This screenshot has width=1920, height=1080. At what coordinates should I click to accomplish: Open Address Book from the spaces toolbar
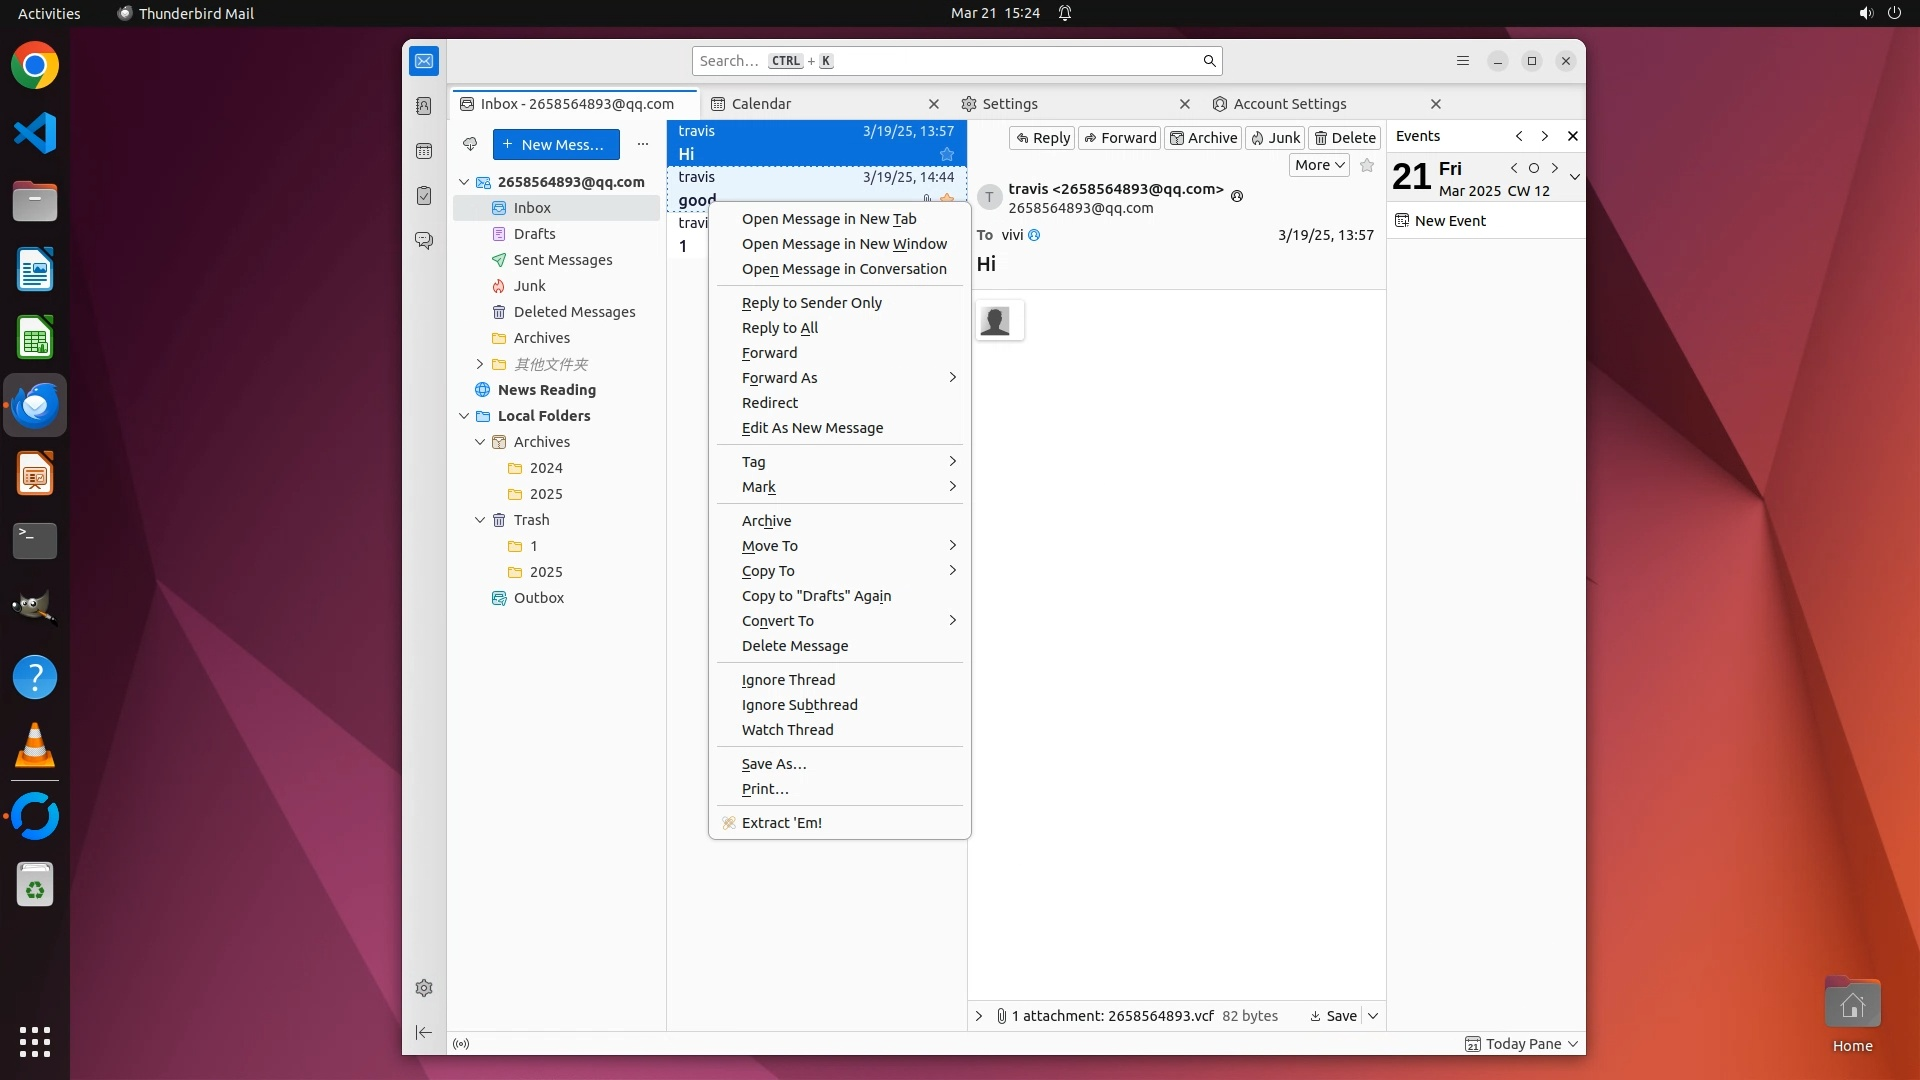pos(424,106)
